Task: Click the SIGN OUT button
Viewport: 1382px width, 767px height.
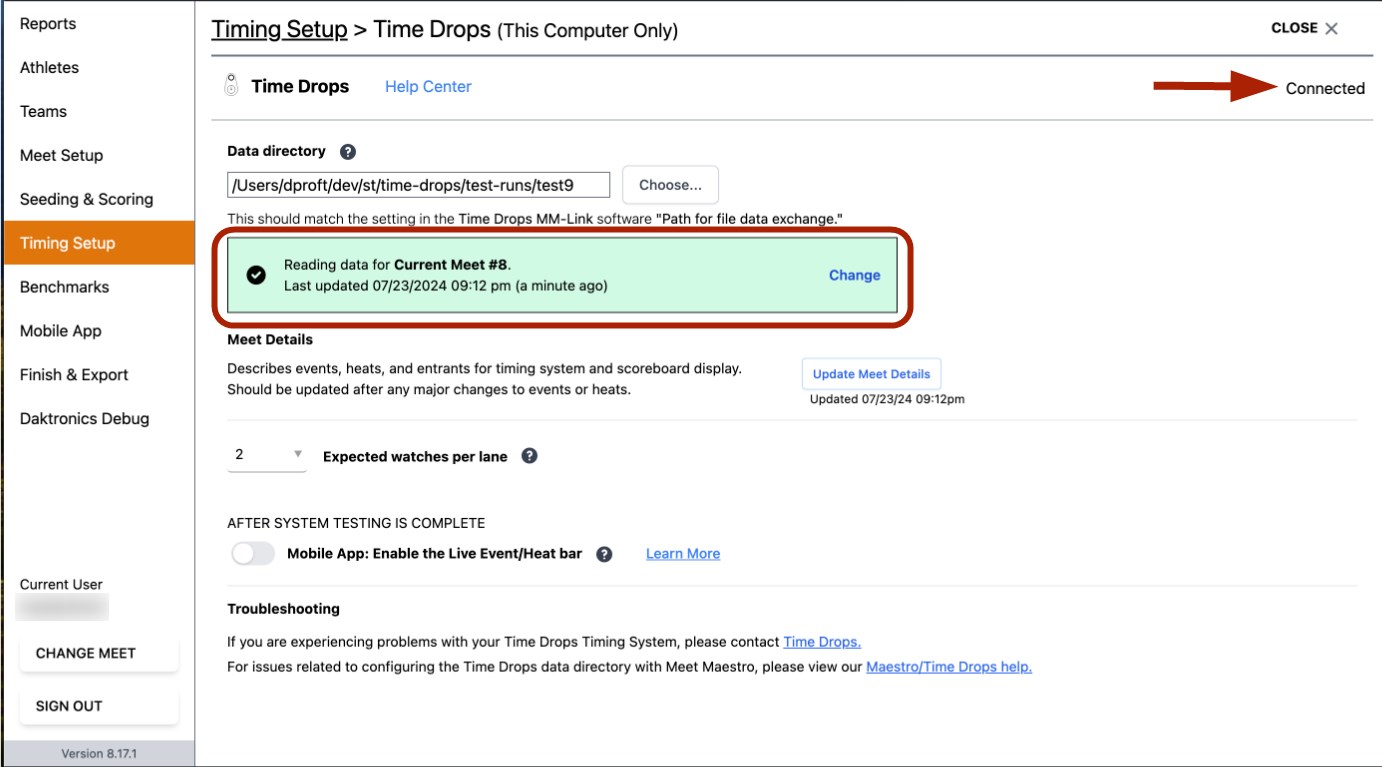Action: coord(99,706)
